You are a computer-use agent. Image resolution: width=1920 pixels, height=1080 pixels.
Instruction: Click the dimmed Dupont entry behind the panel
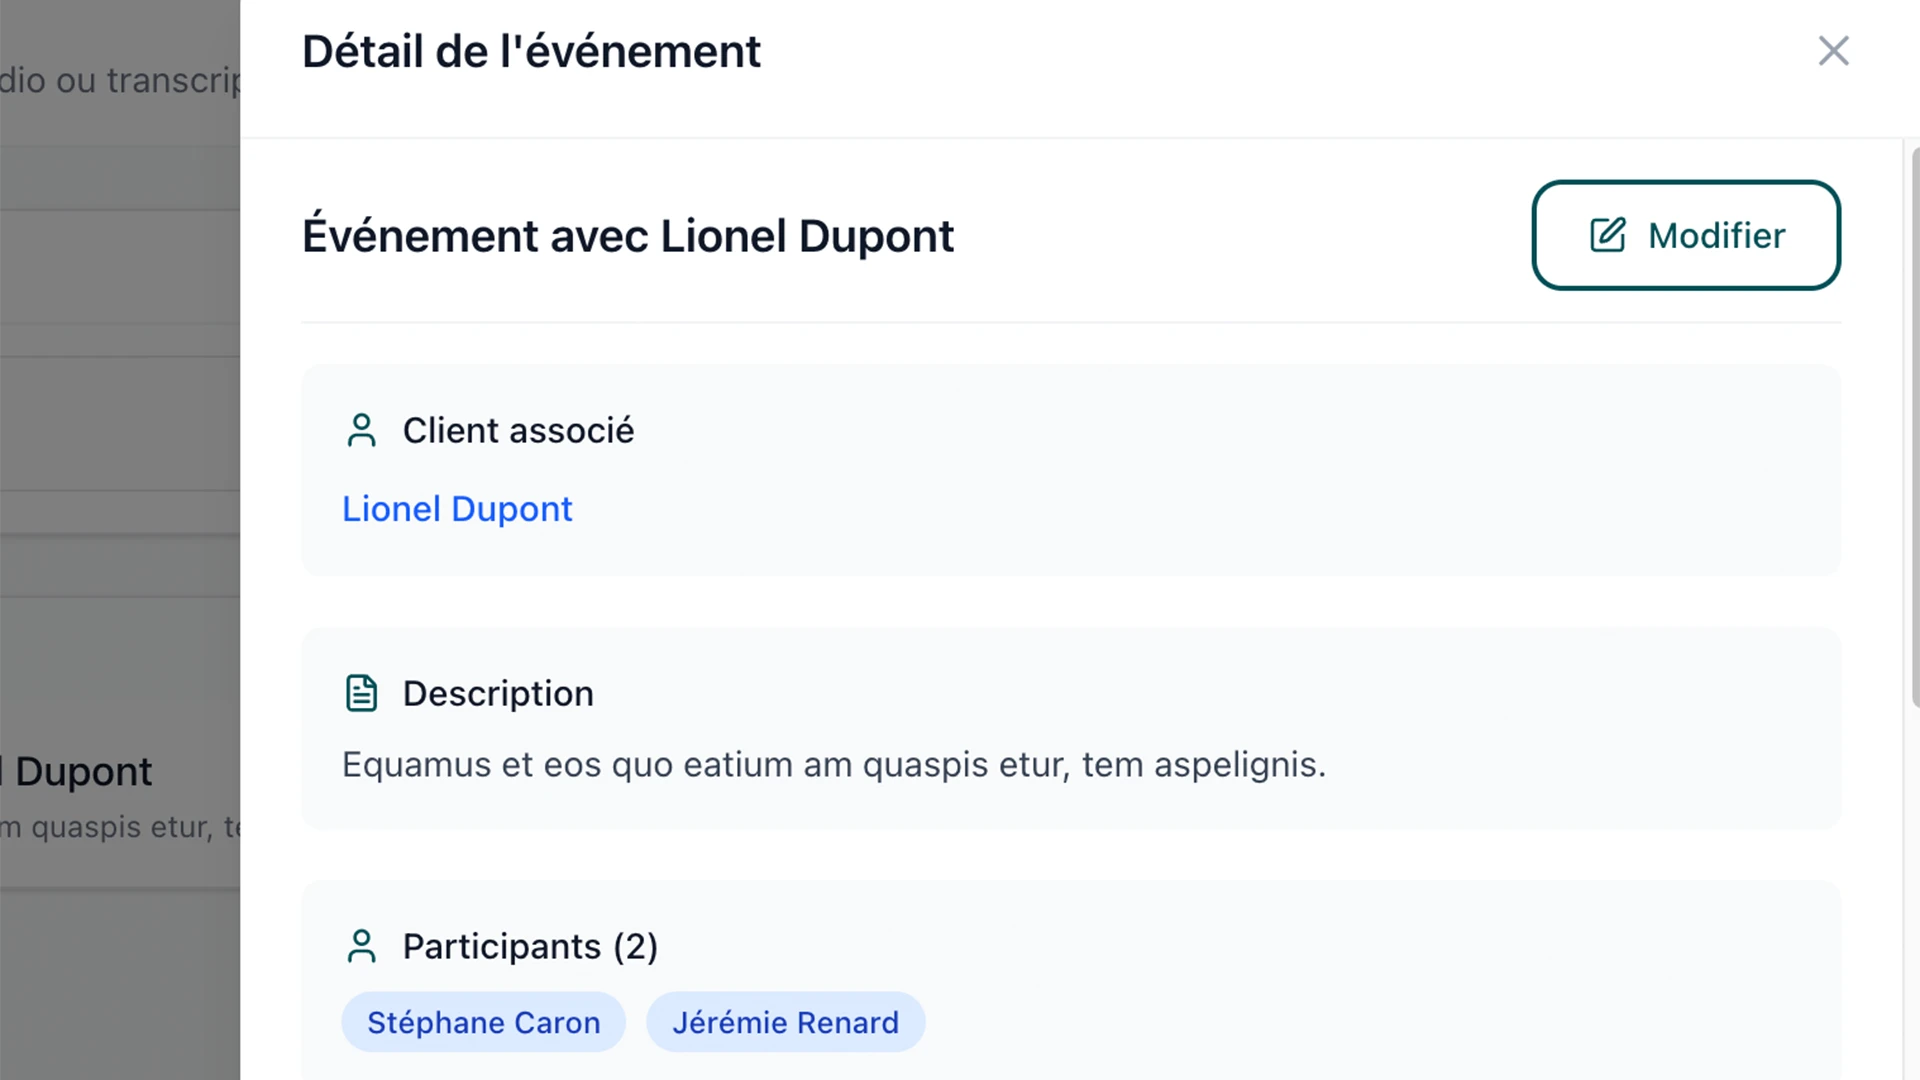click(x=78, y=772)
